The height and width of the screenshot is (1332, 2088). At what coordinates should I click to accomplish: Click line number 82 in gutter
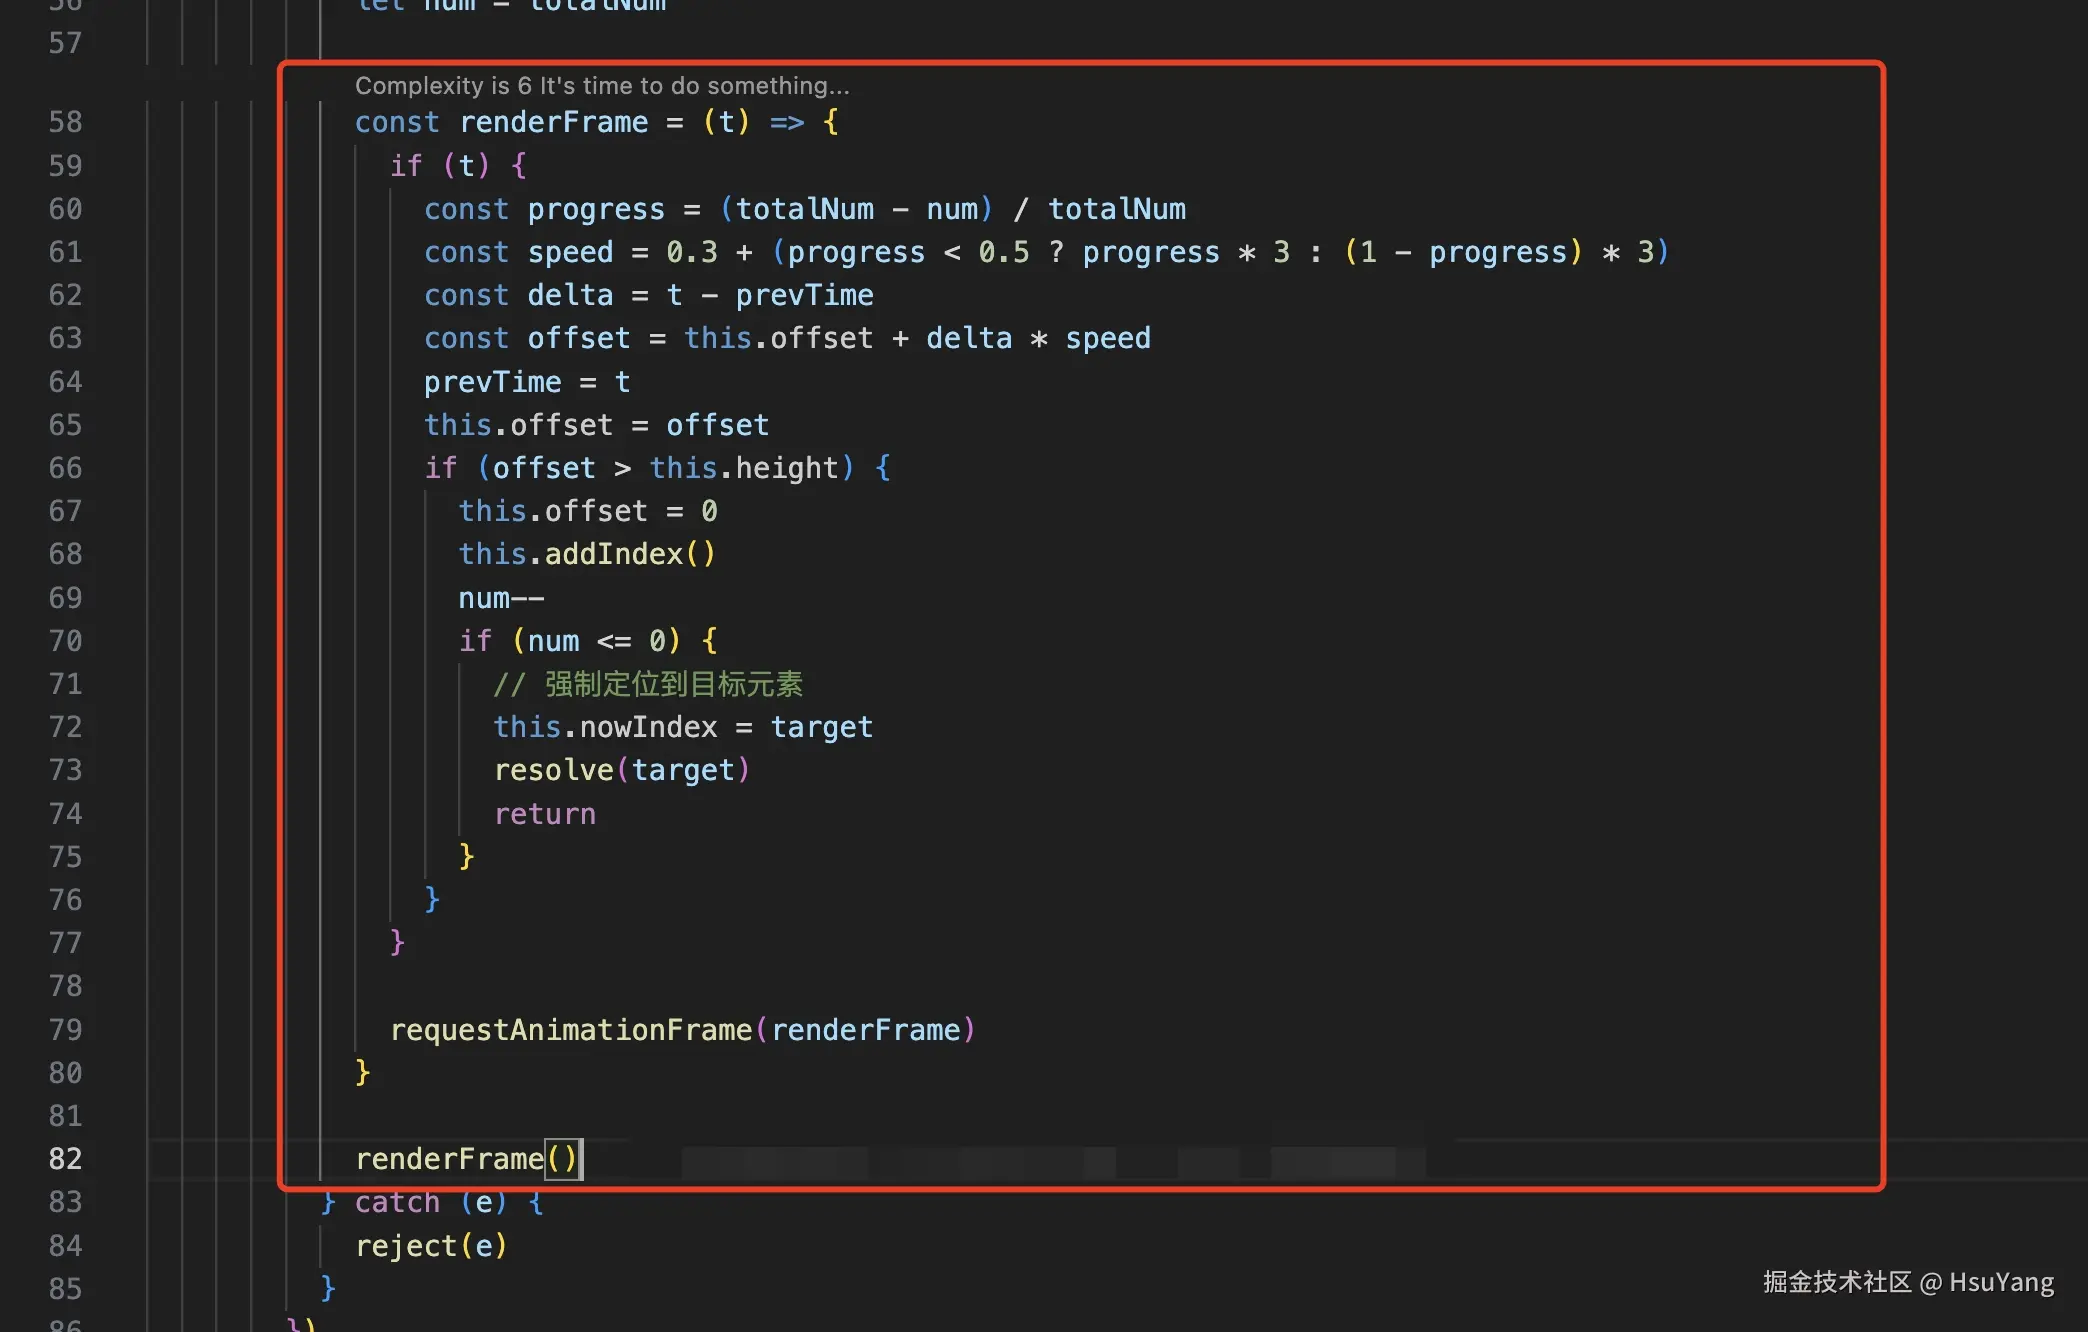(x=65, y=1159)
